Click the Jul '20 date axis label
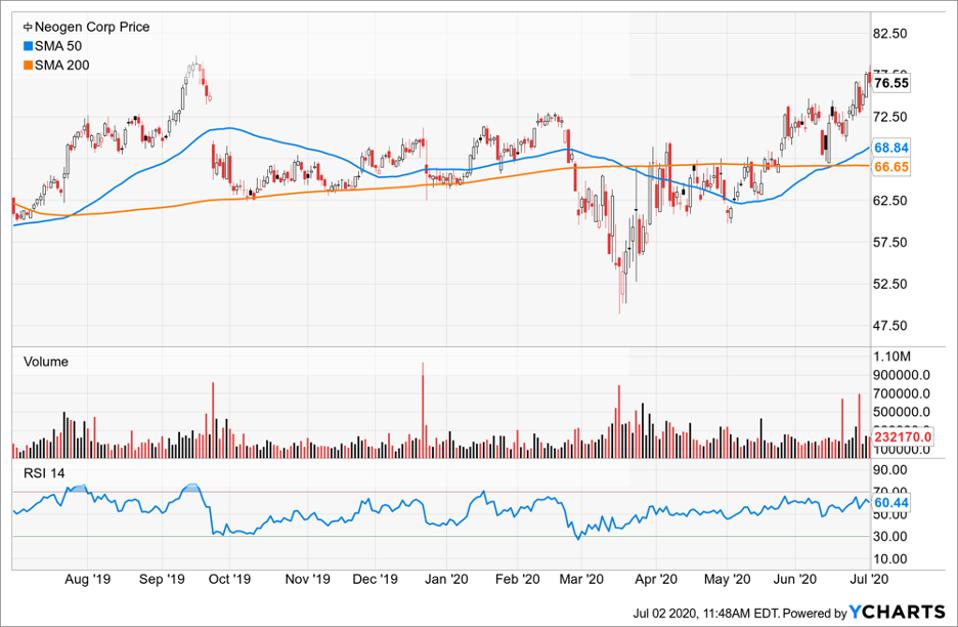The width and height of the screenshot is (958, 627). click(869, 579)
